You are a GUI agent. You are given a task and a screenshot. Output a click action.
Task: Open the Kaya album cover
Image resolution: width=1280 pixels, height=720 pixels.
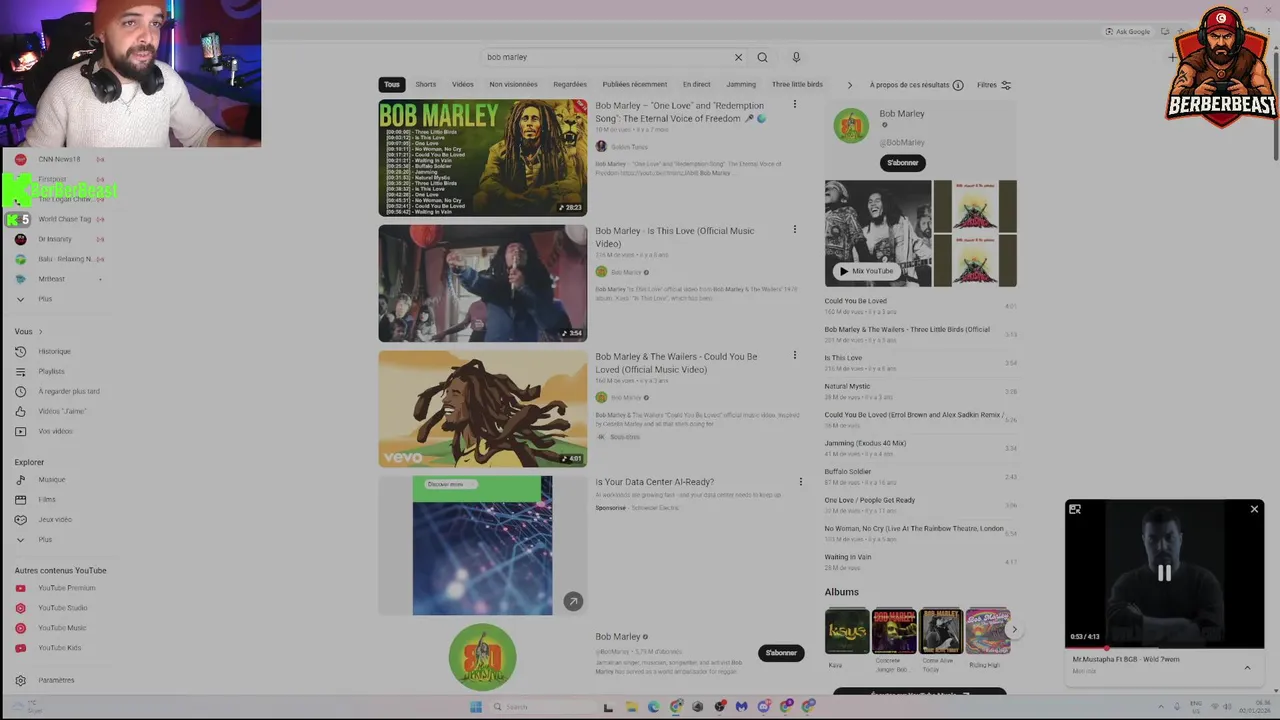point(847,631)
